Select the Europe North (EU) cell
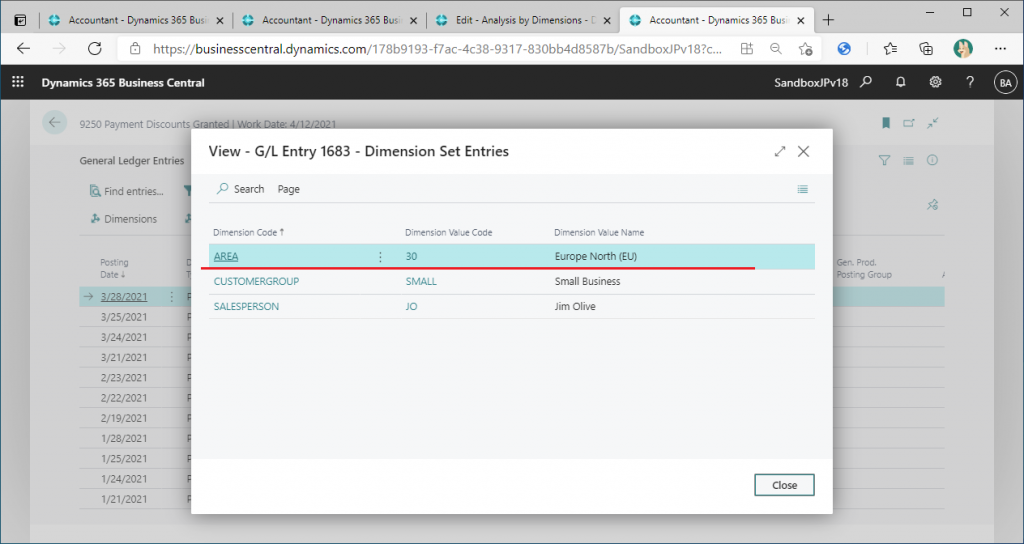1024x544 pixels. click(596, 257)
